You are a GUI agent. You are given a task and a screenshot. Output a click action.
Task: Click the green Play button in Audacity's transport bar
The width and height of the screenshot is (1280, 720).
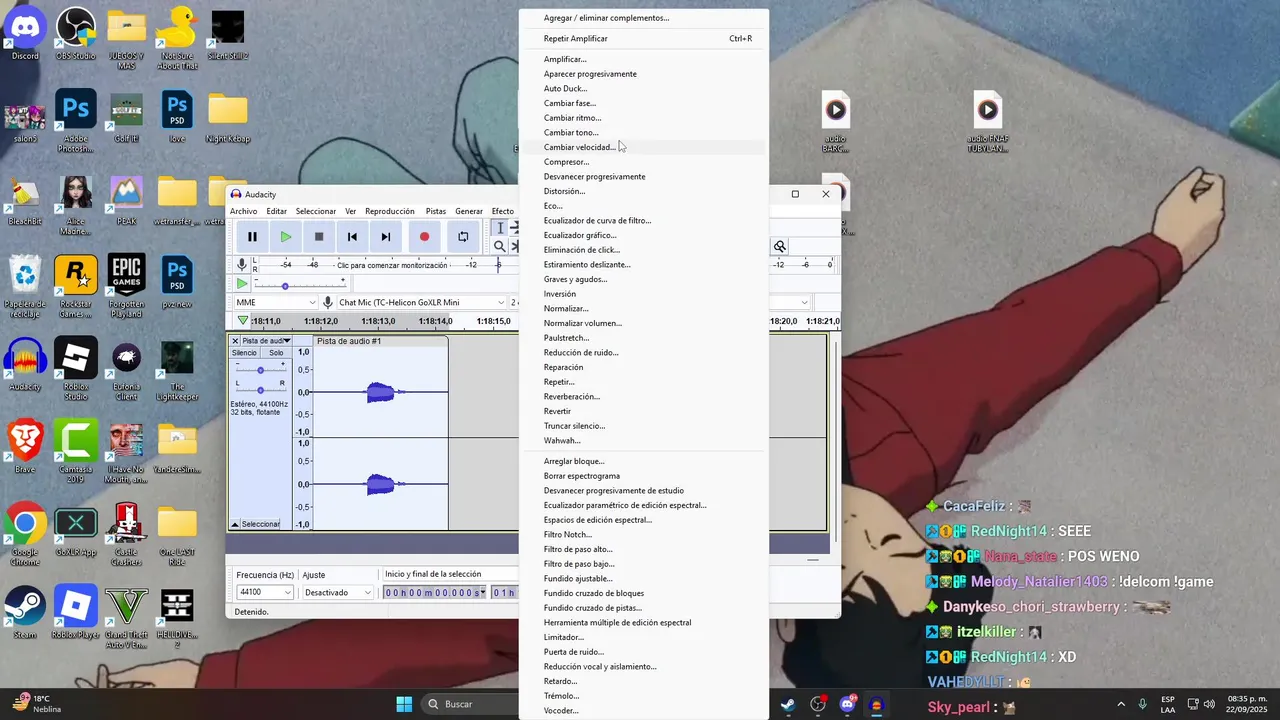286,237
